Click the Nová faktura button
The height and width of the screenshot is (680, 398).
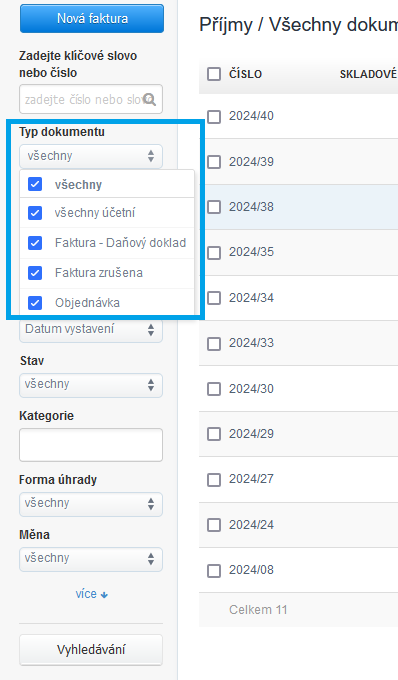pos(92,19)
